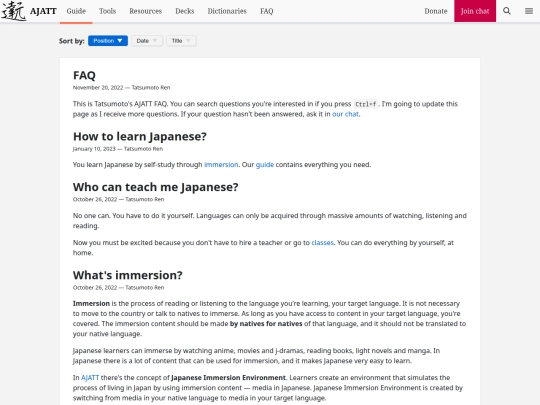The image size is (540, 405).
Task: Open the Dictionaries menu item
Action: click(x=227, y=11)
